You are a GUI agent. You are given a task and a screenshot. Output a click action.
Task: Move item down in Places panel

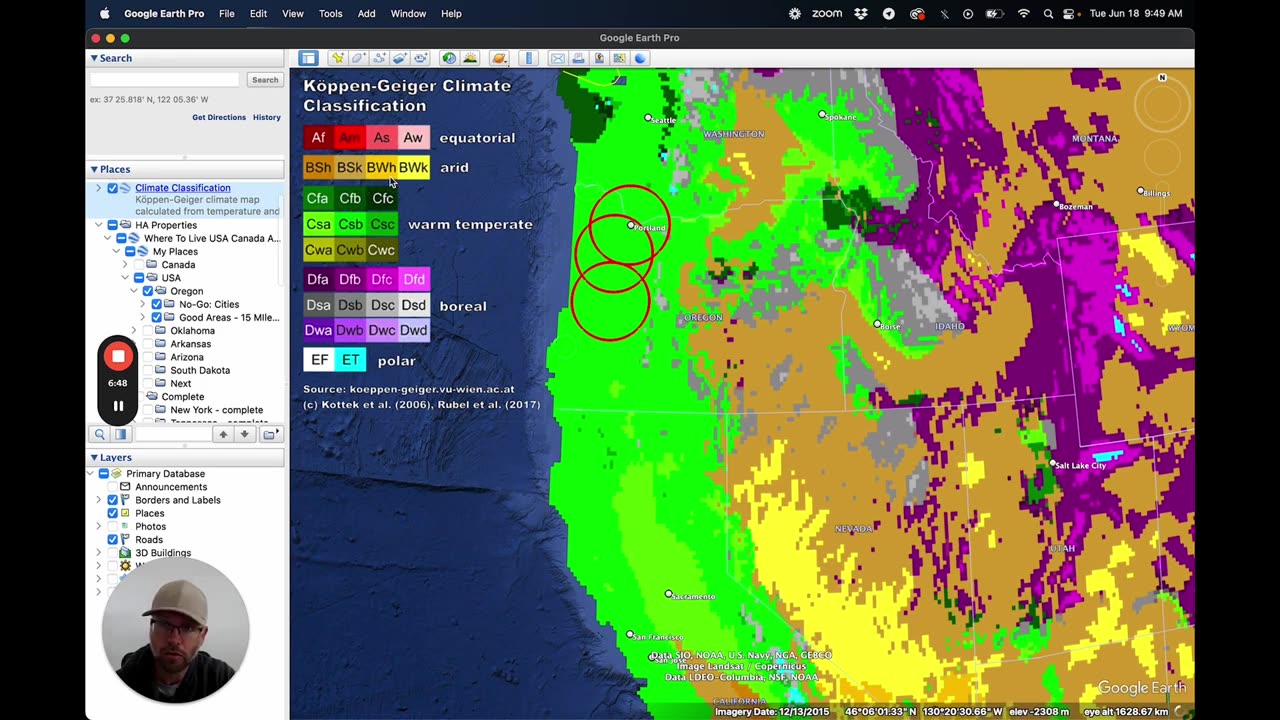(x=244, y=434)
